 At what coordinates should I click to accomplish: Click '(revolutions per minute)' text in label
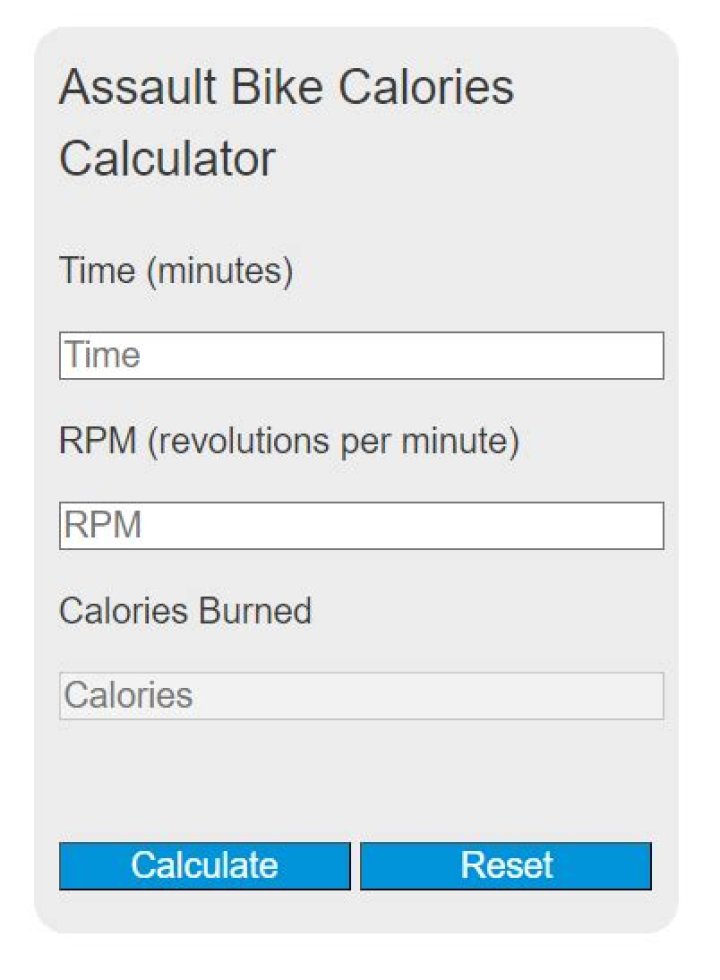(x=333, y=441)
